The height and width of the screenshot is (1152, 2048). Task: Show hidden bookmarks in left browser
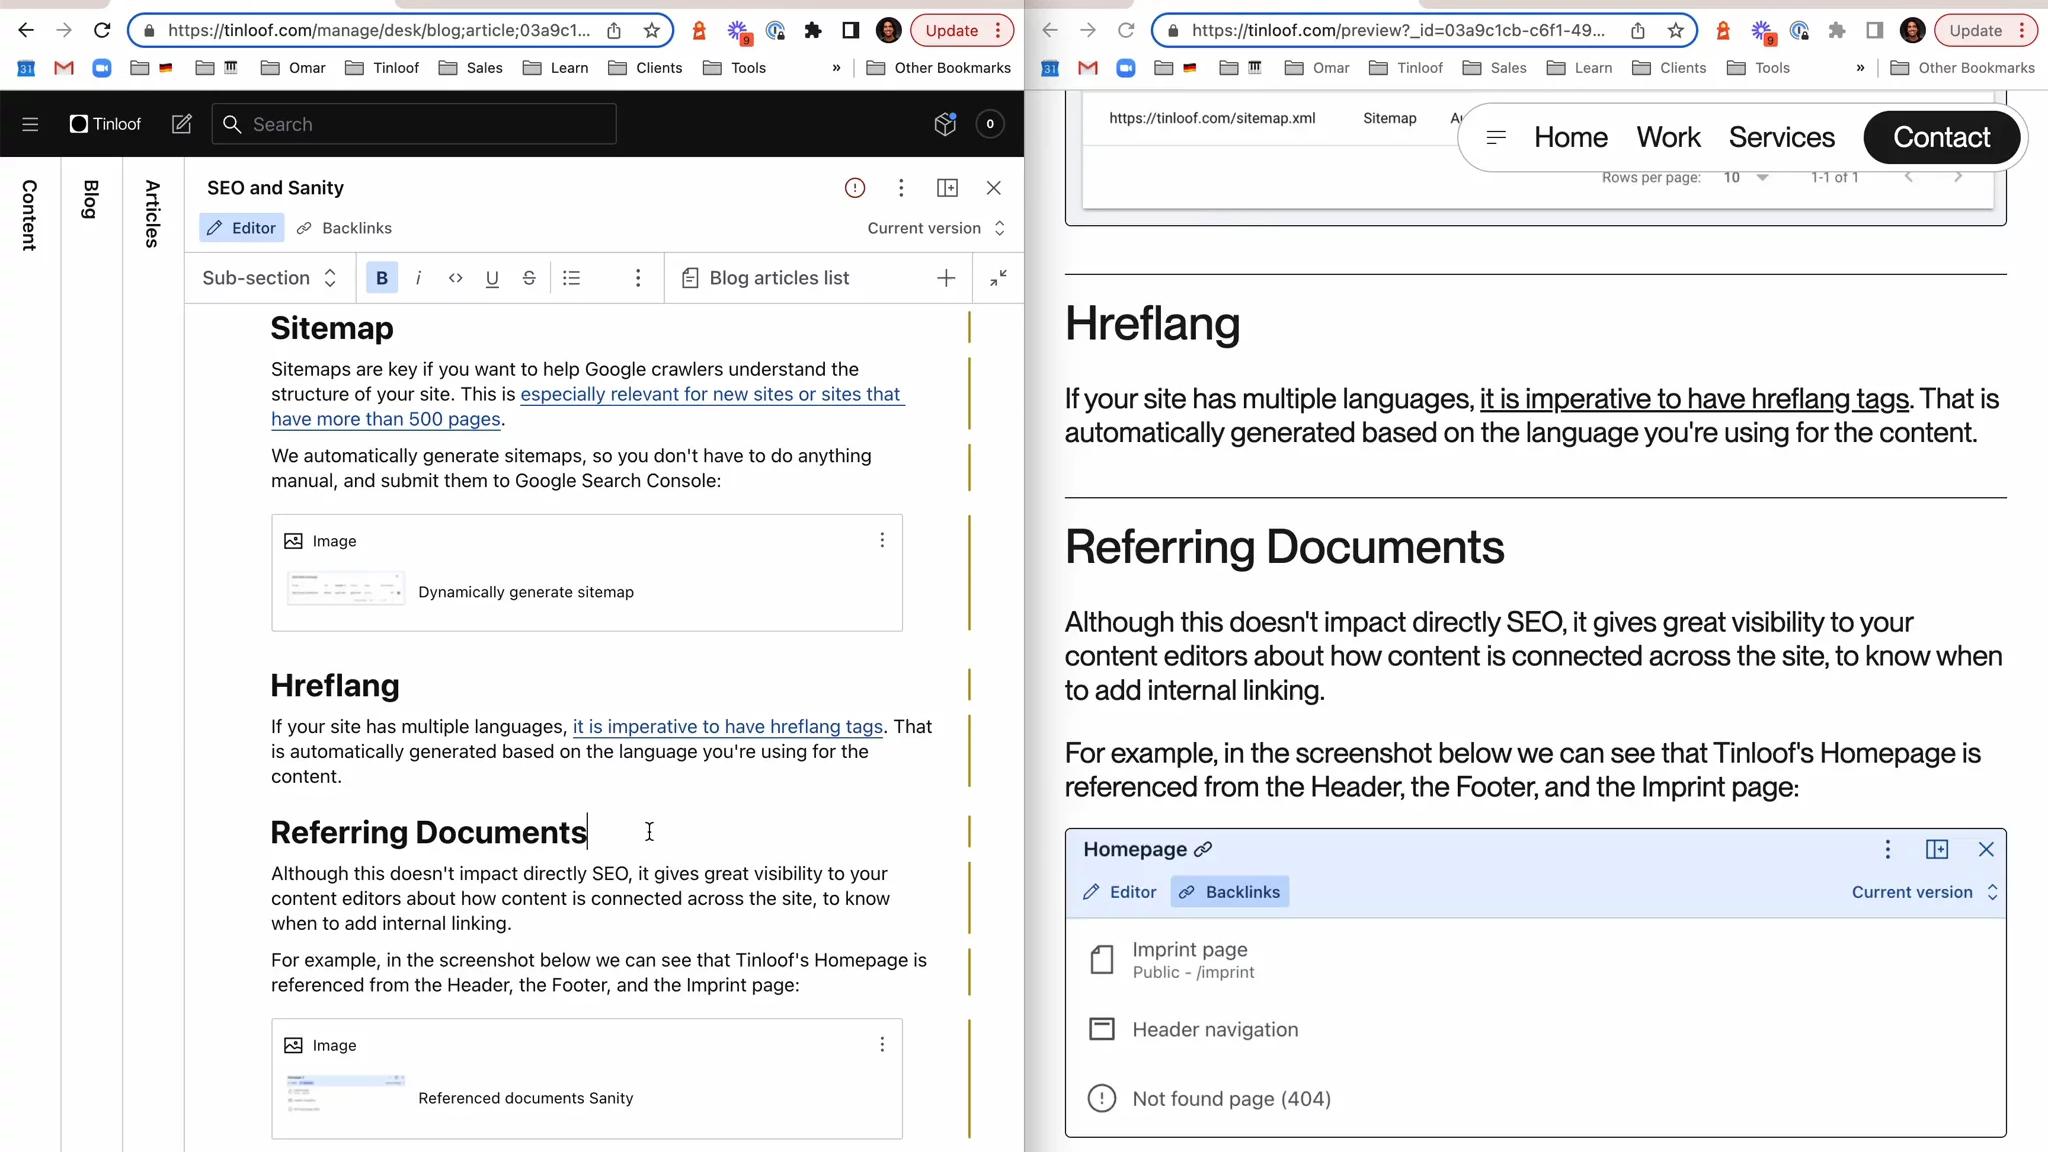(836, 68)
